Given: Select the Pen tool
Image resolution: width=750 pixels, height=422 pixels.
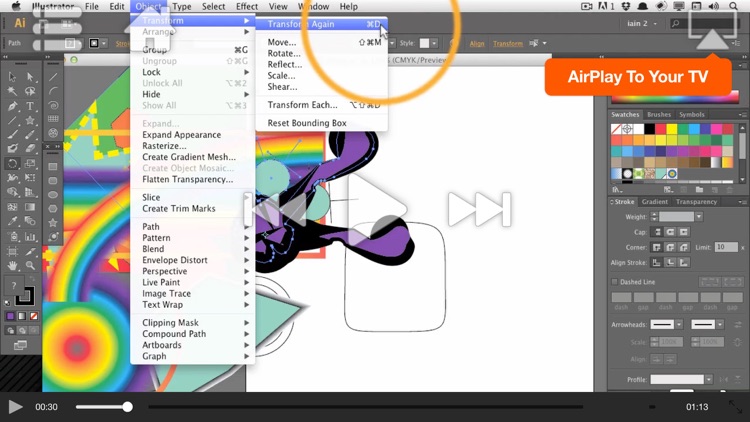Looking at the screenshot, I should [12, 106].
